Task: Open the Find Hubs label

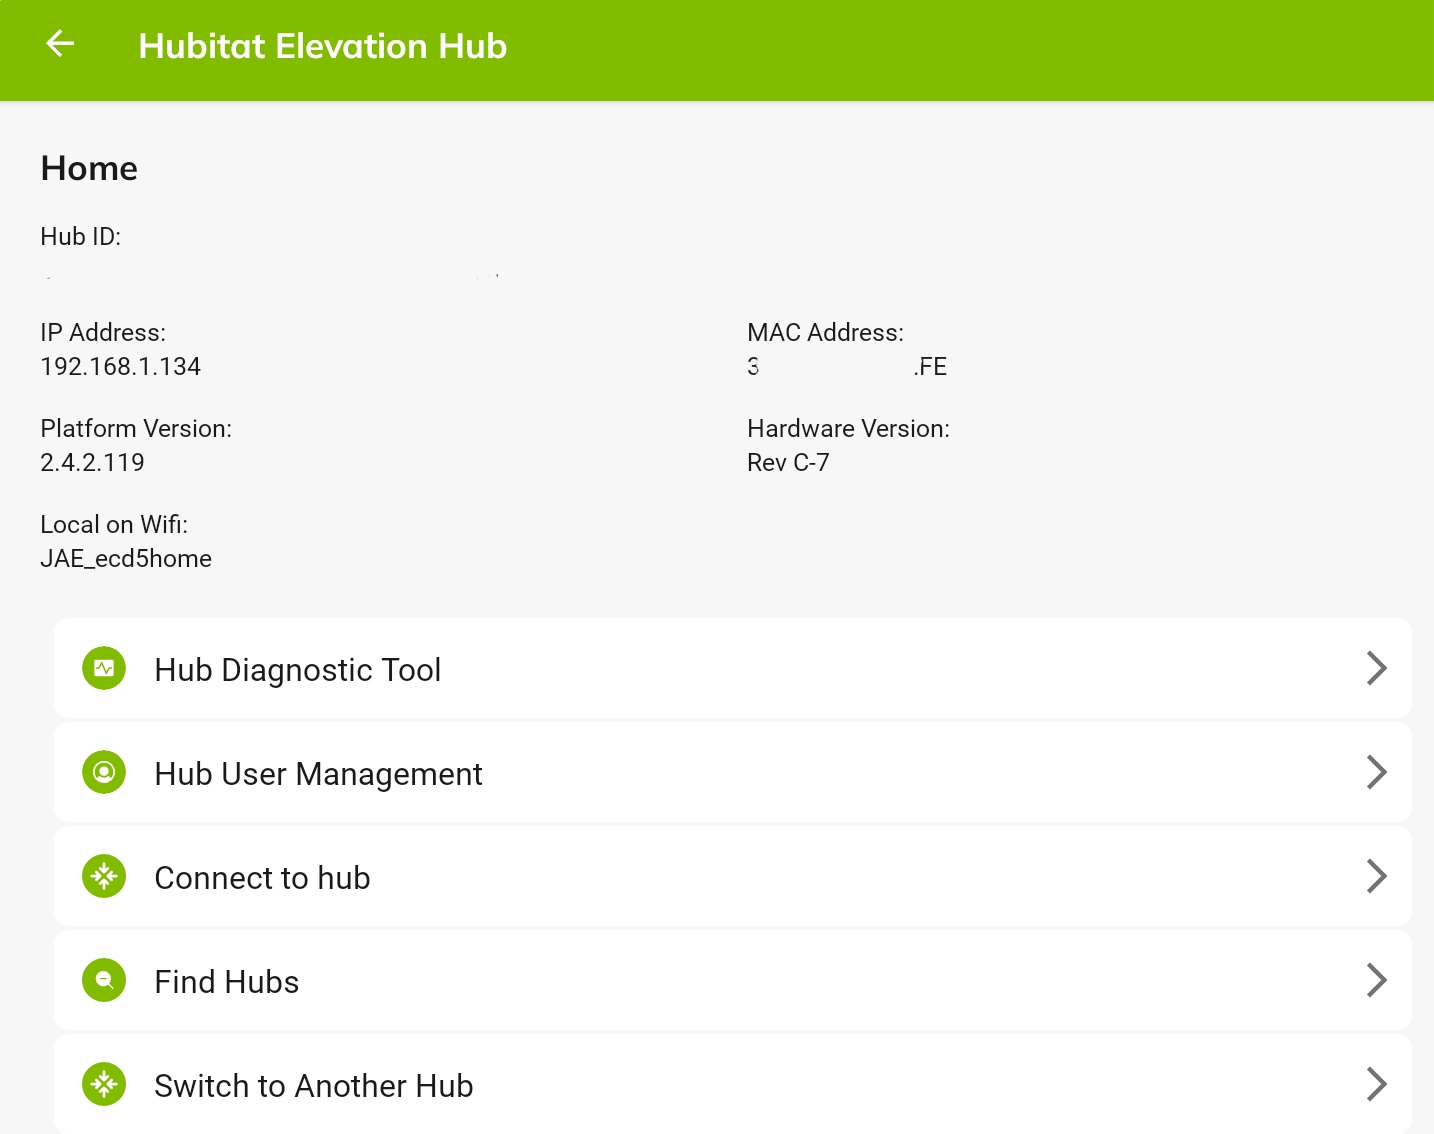Action: coord(227,982)
